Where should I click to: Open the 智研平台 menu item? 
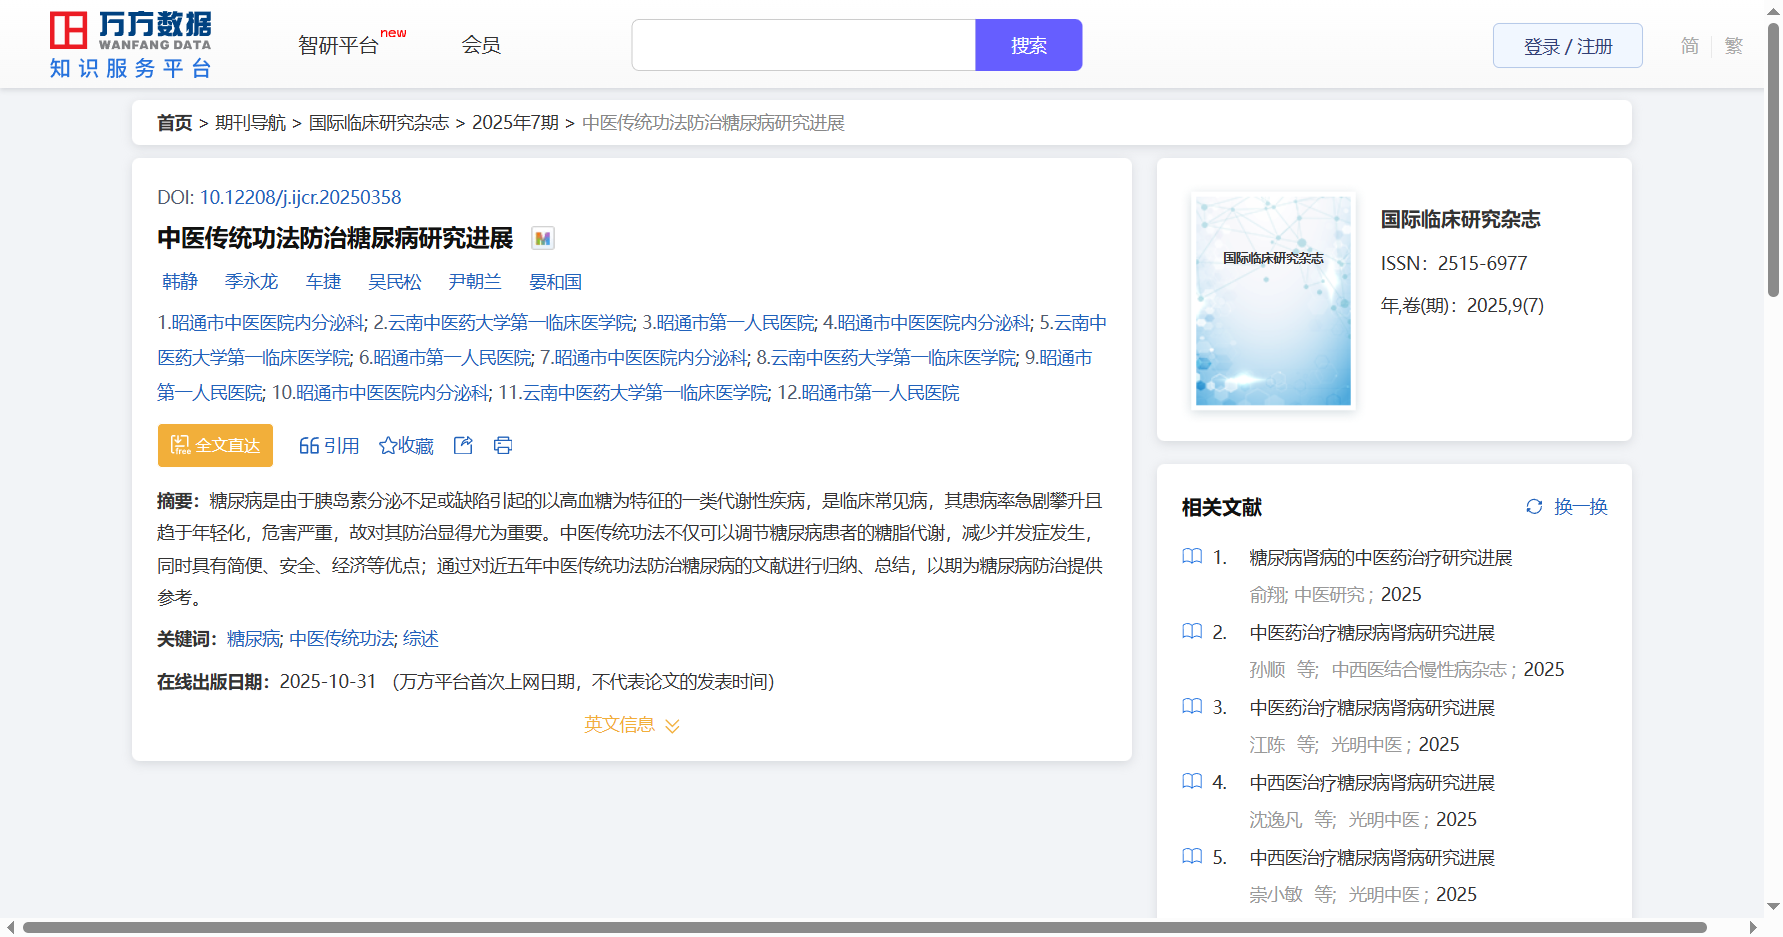coord(339,46)
